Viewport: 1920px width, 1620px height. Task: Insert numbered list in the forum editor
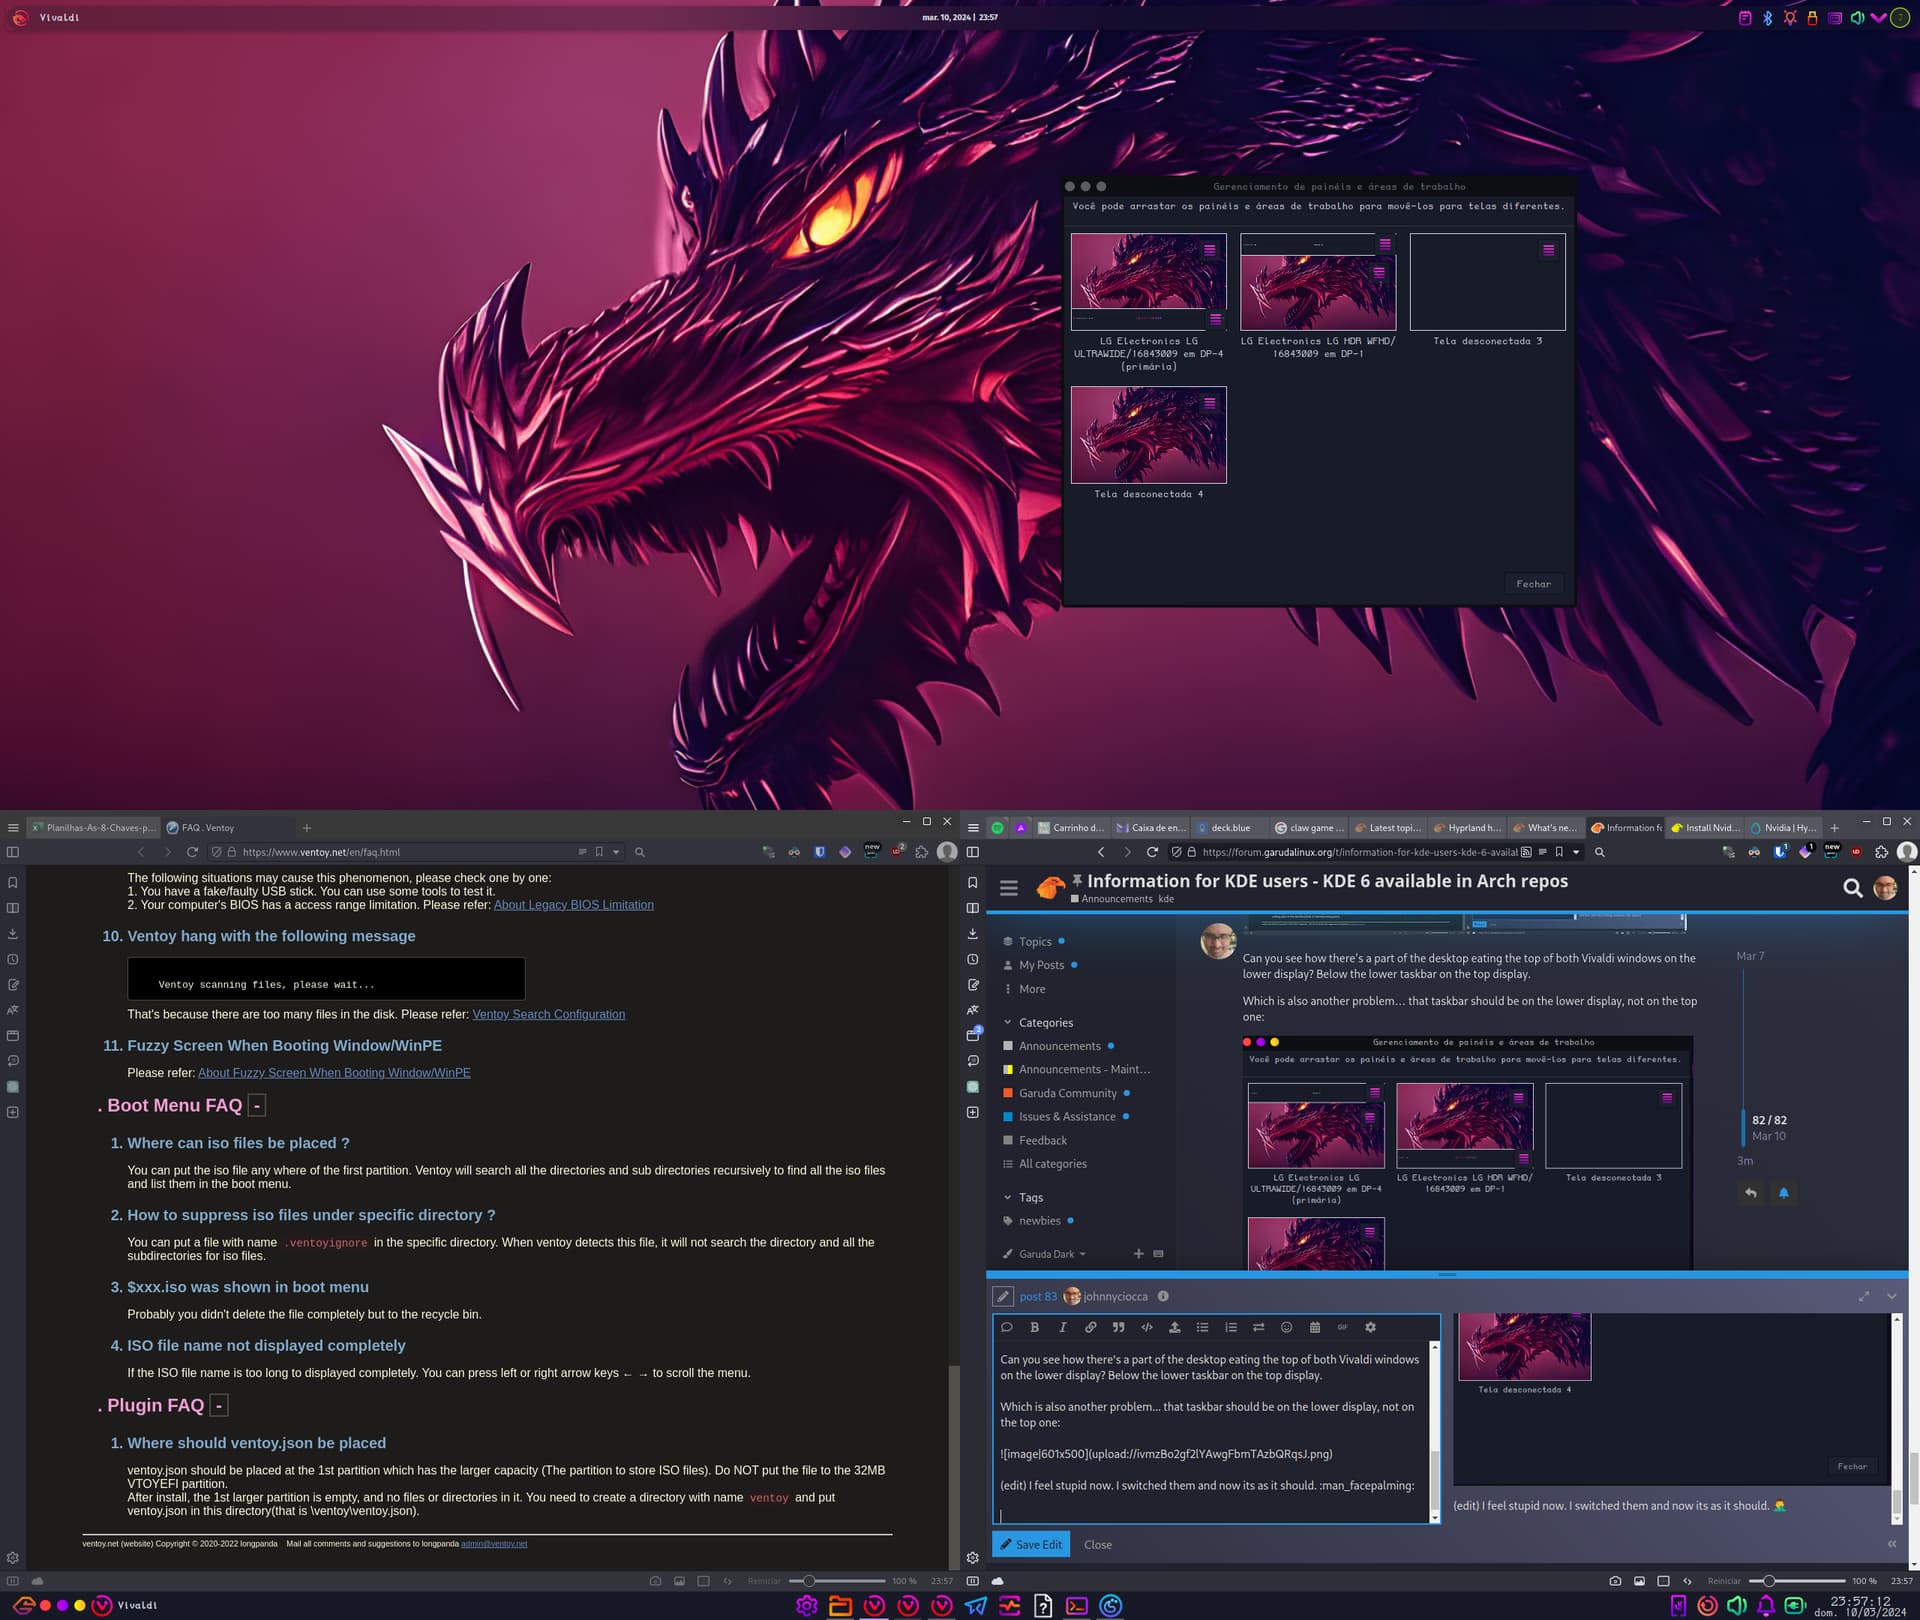(x=1231, y=1327)
